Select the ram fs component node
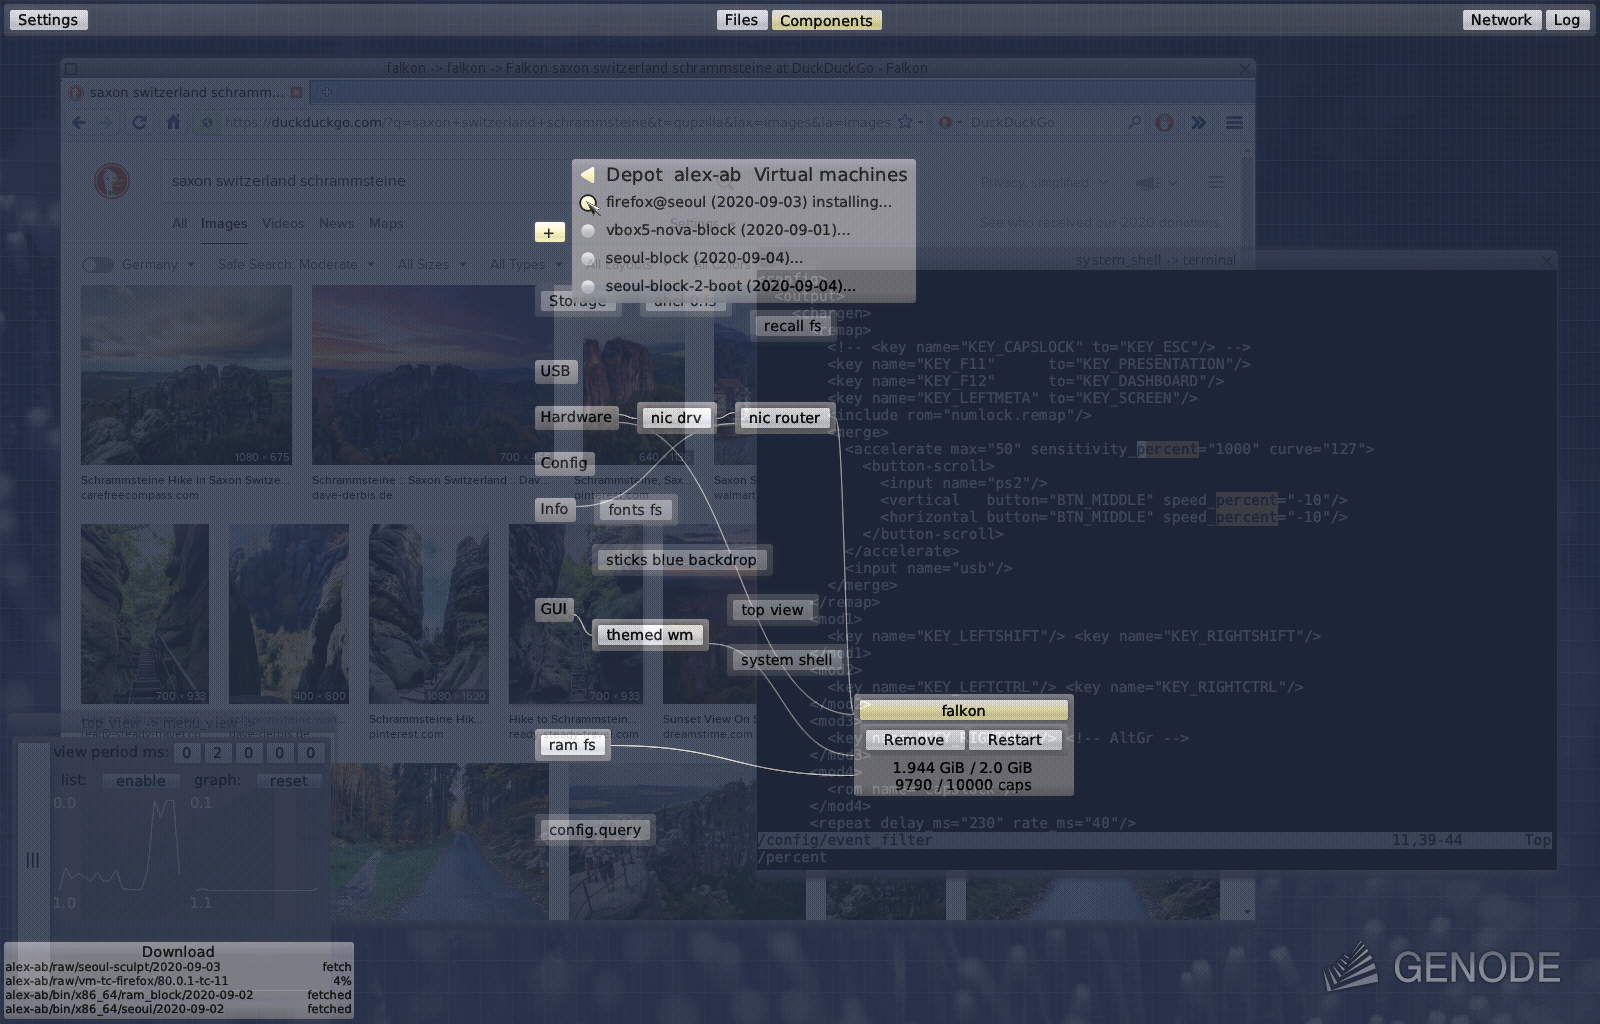The width and height of the screenshot is (1600, 1024). 572,745
